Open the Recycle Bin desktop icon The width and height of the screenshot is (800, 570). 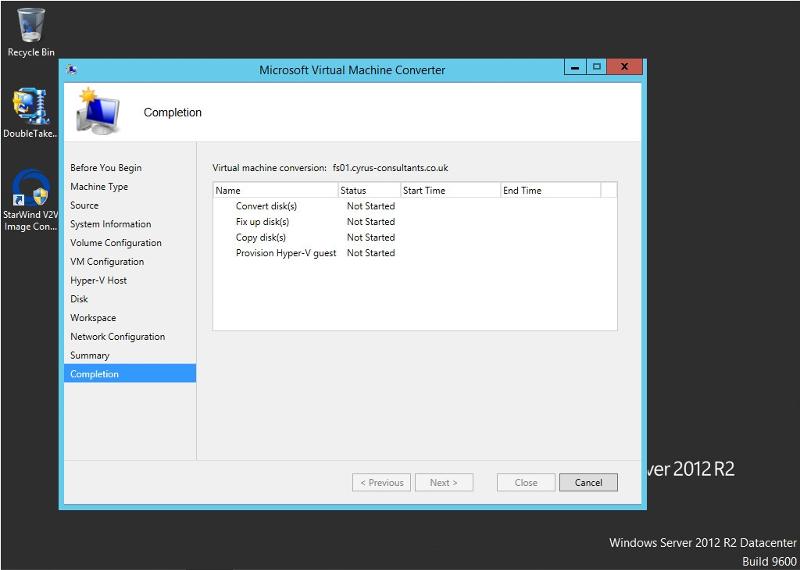tap(31, 32)
